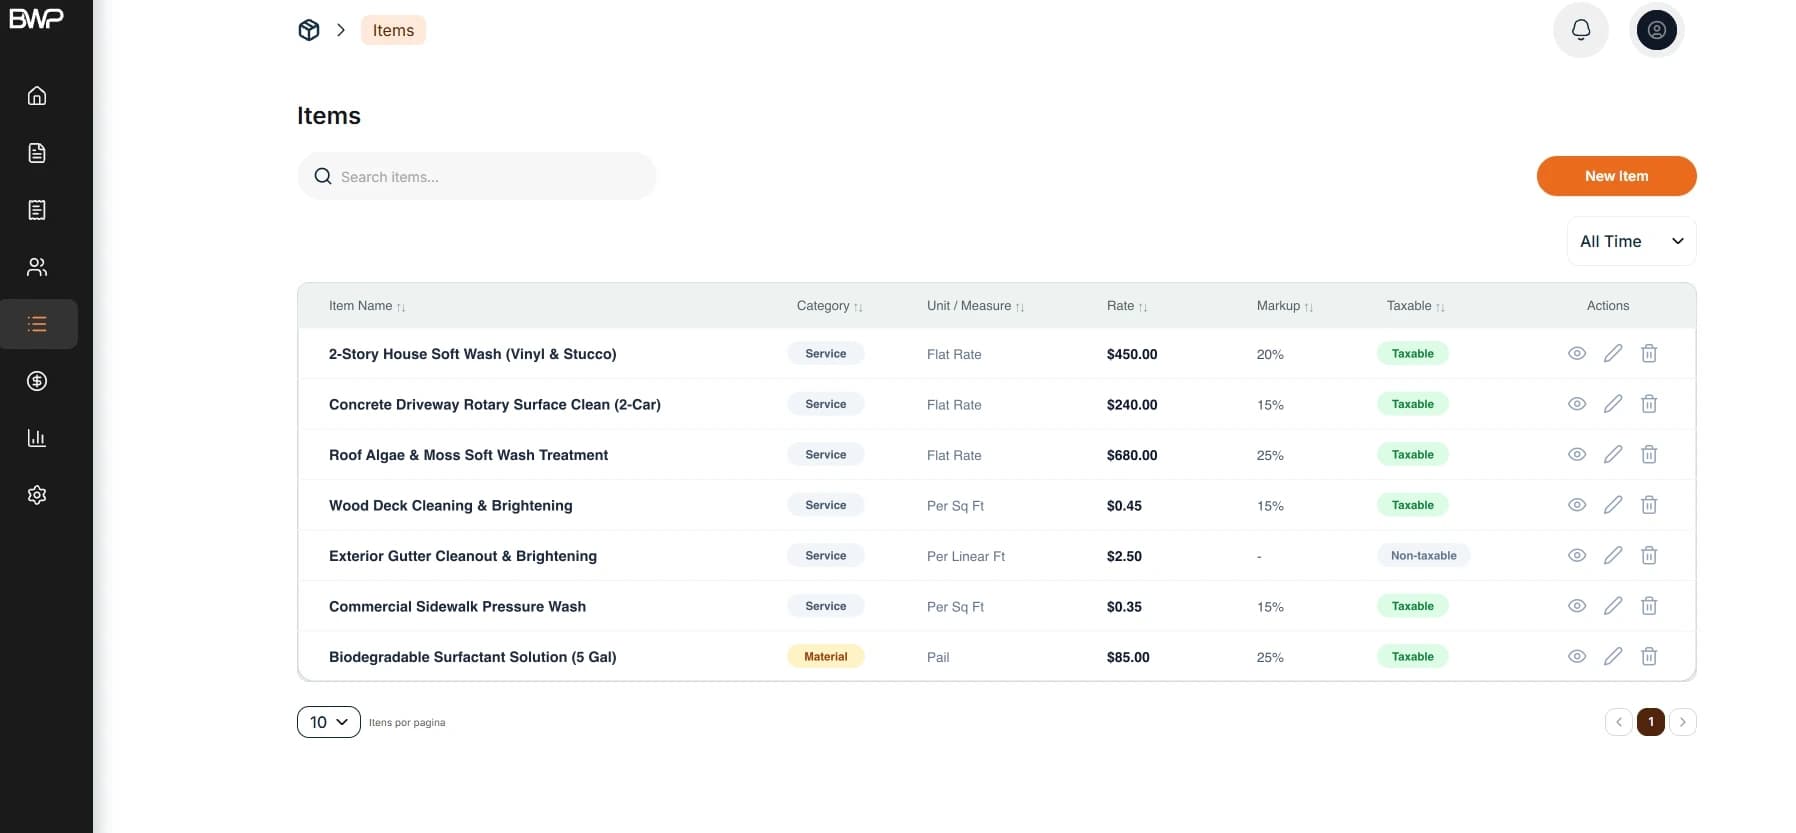Sort table by Item Name
Screen dimensions: 1796x833
tap(367, 306)
